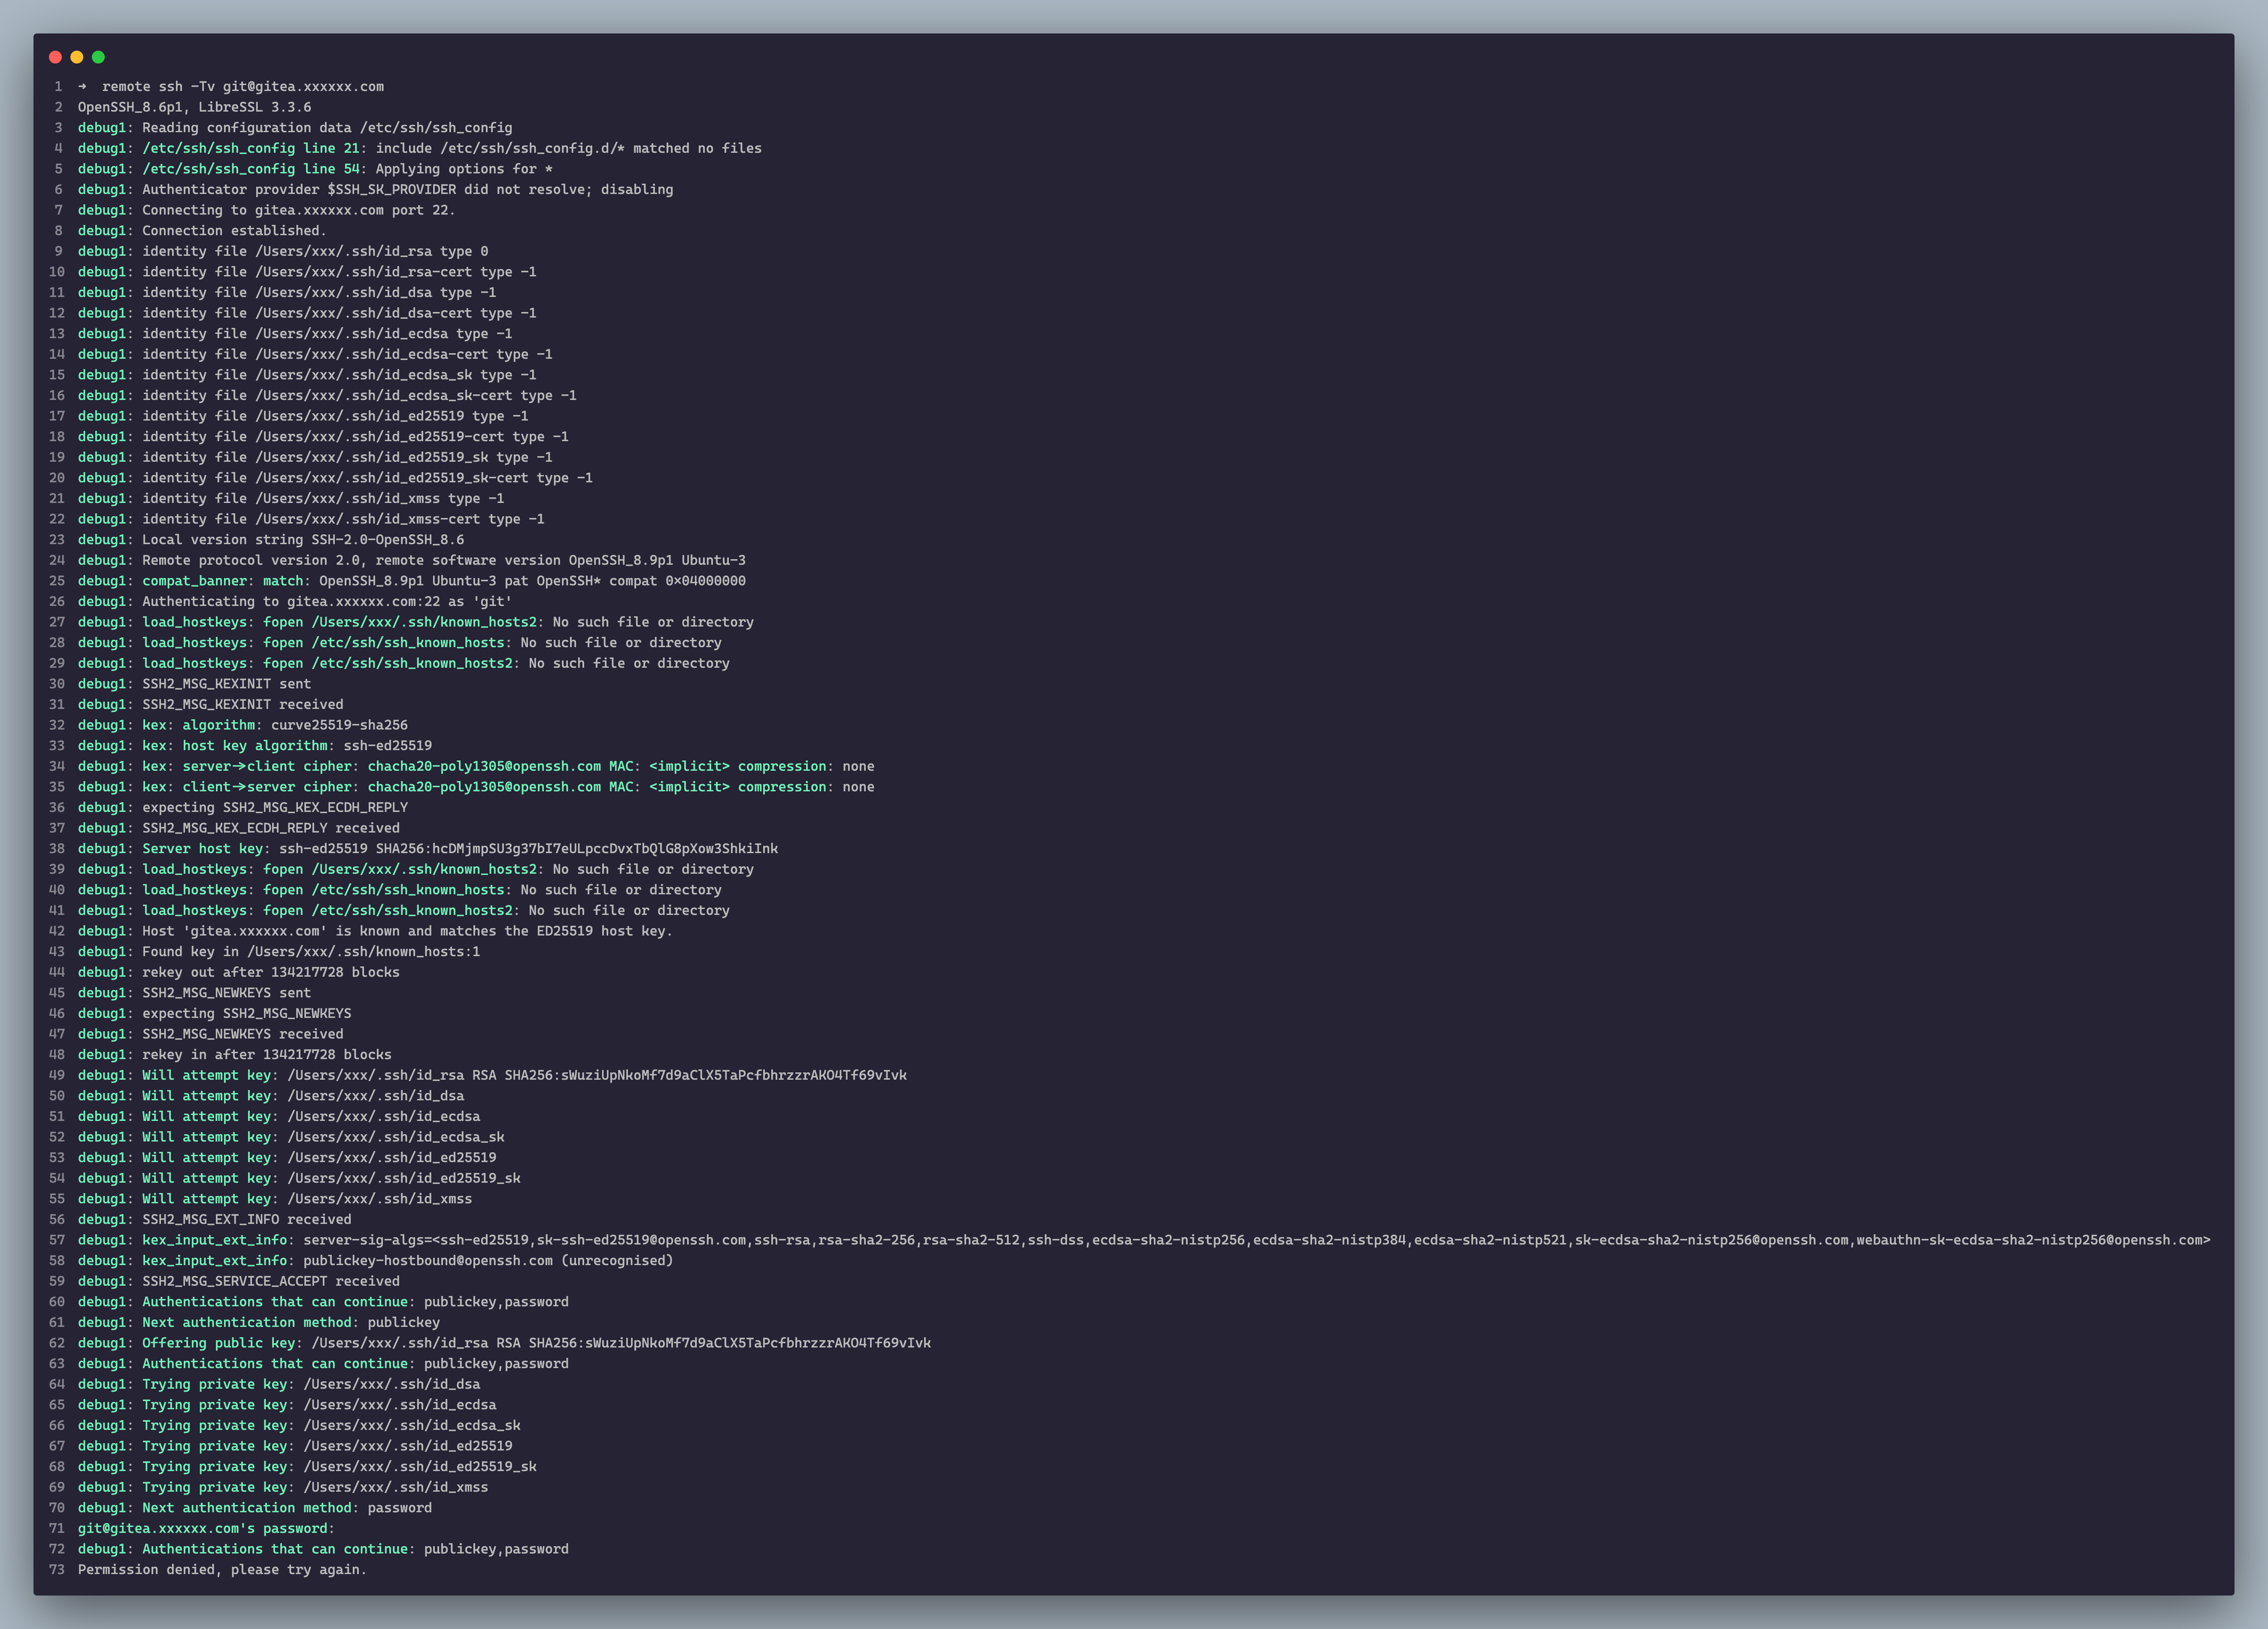Click the 'SSH2_MSG_EXT_INFO received' line

pos(214,1220)
